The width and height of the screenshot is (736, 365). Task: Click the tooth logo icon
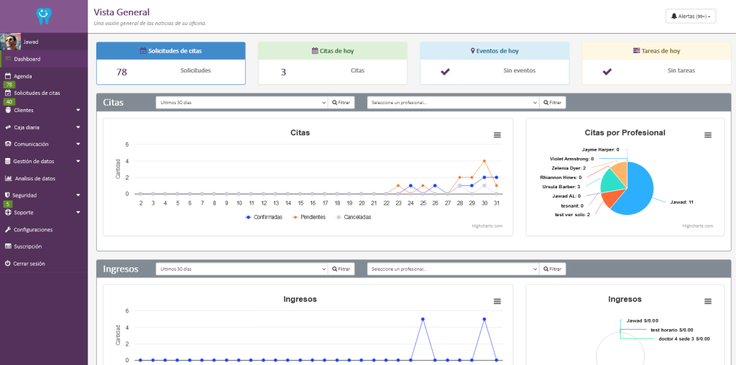tap(44, 16)
